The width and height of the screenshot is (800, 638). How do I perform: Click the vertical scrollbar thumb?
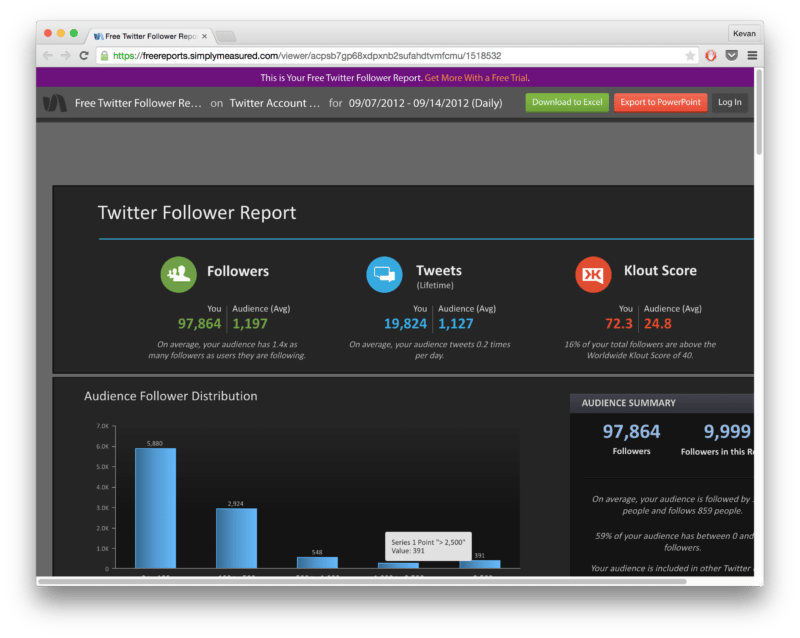[x=759, y=111]
